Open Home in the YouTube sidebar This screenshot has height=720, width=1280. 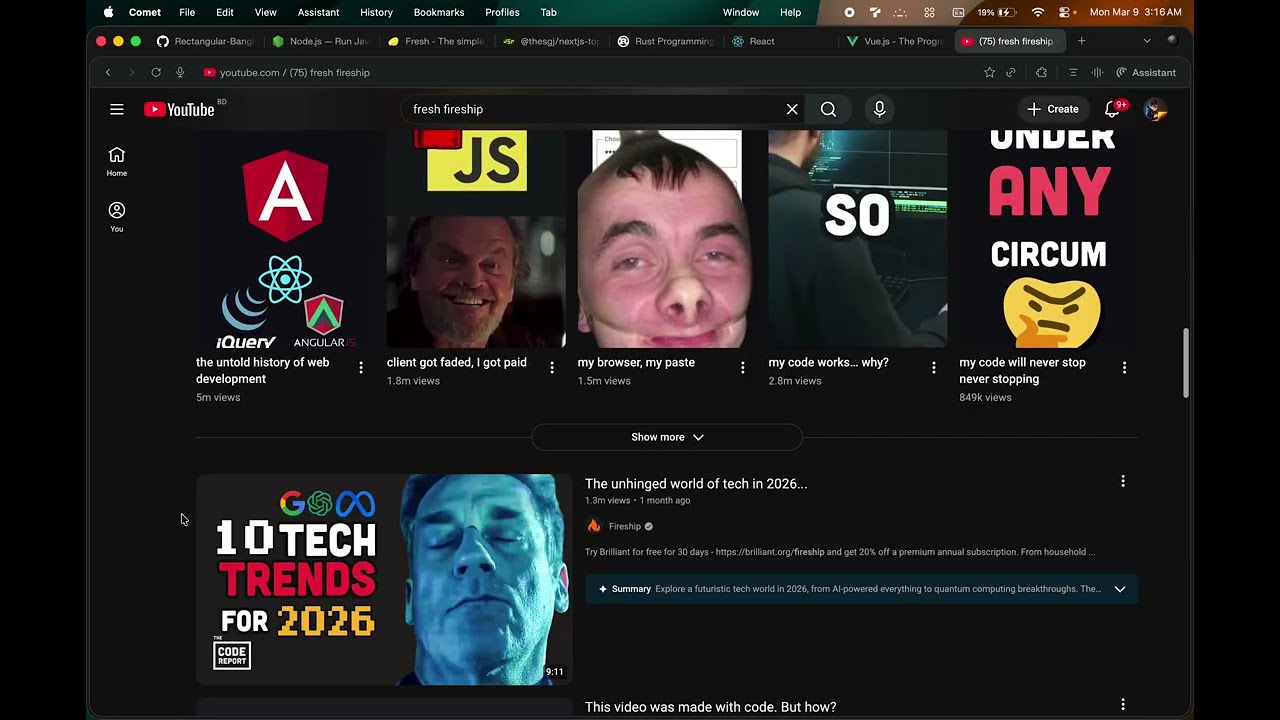click(117, 161)
